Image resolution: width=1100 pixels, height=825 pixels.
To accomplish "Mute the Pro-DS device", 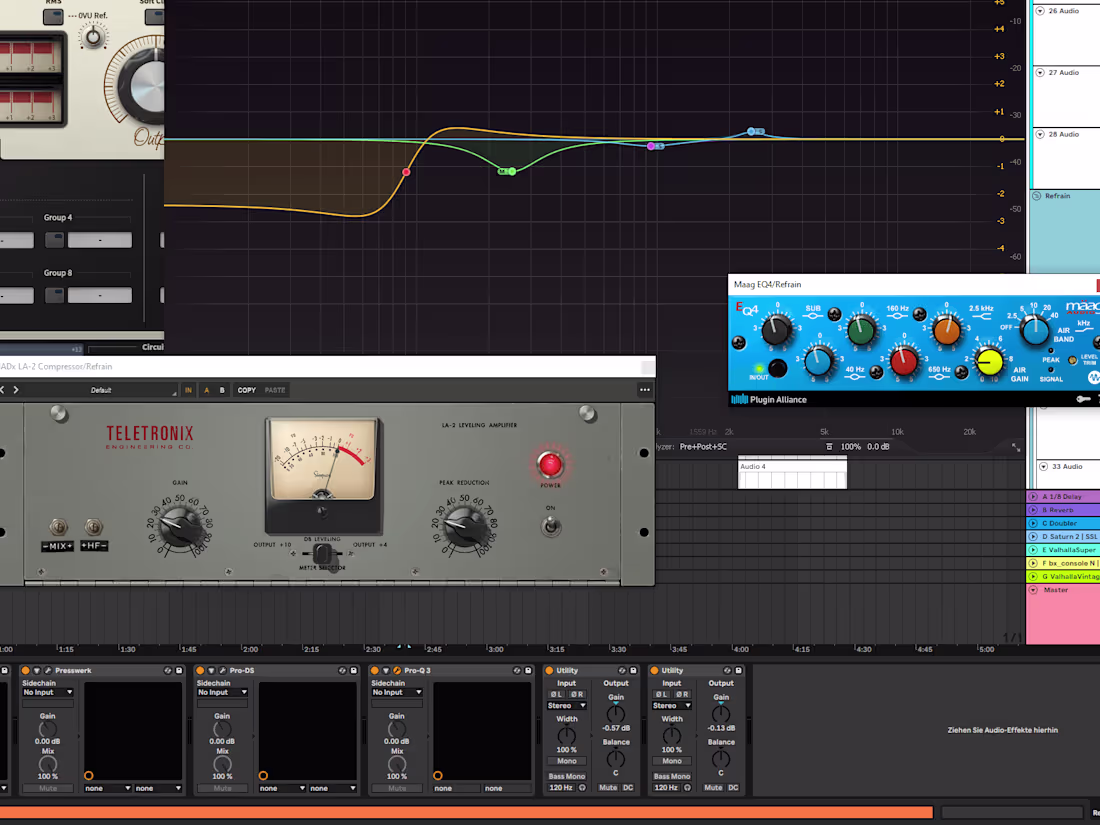I will click(222, 788).
